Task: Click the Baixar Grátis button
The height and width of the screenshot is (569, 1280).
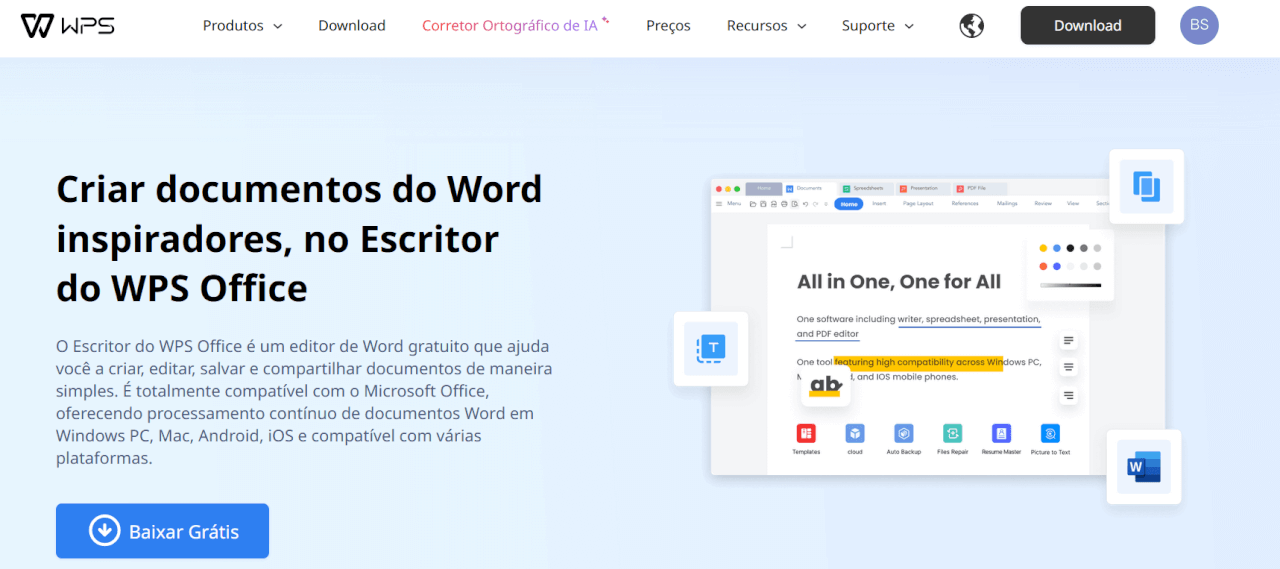Action: coord(162,531)
